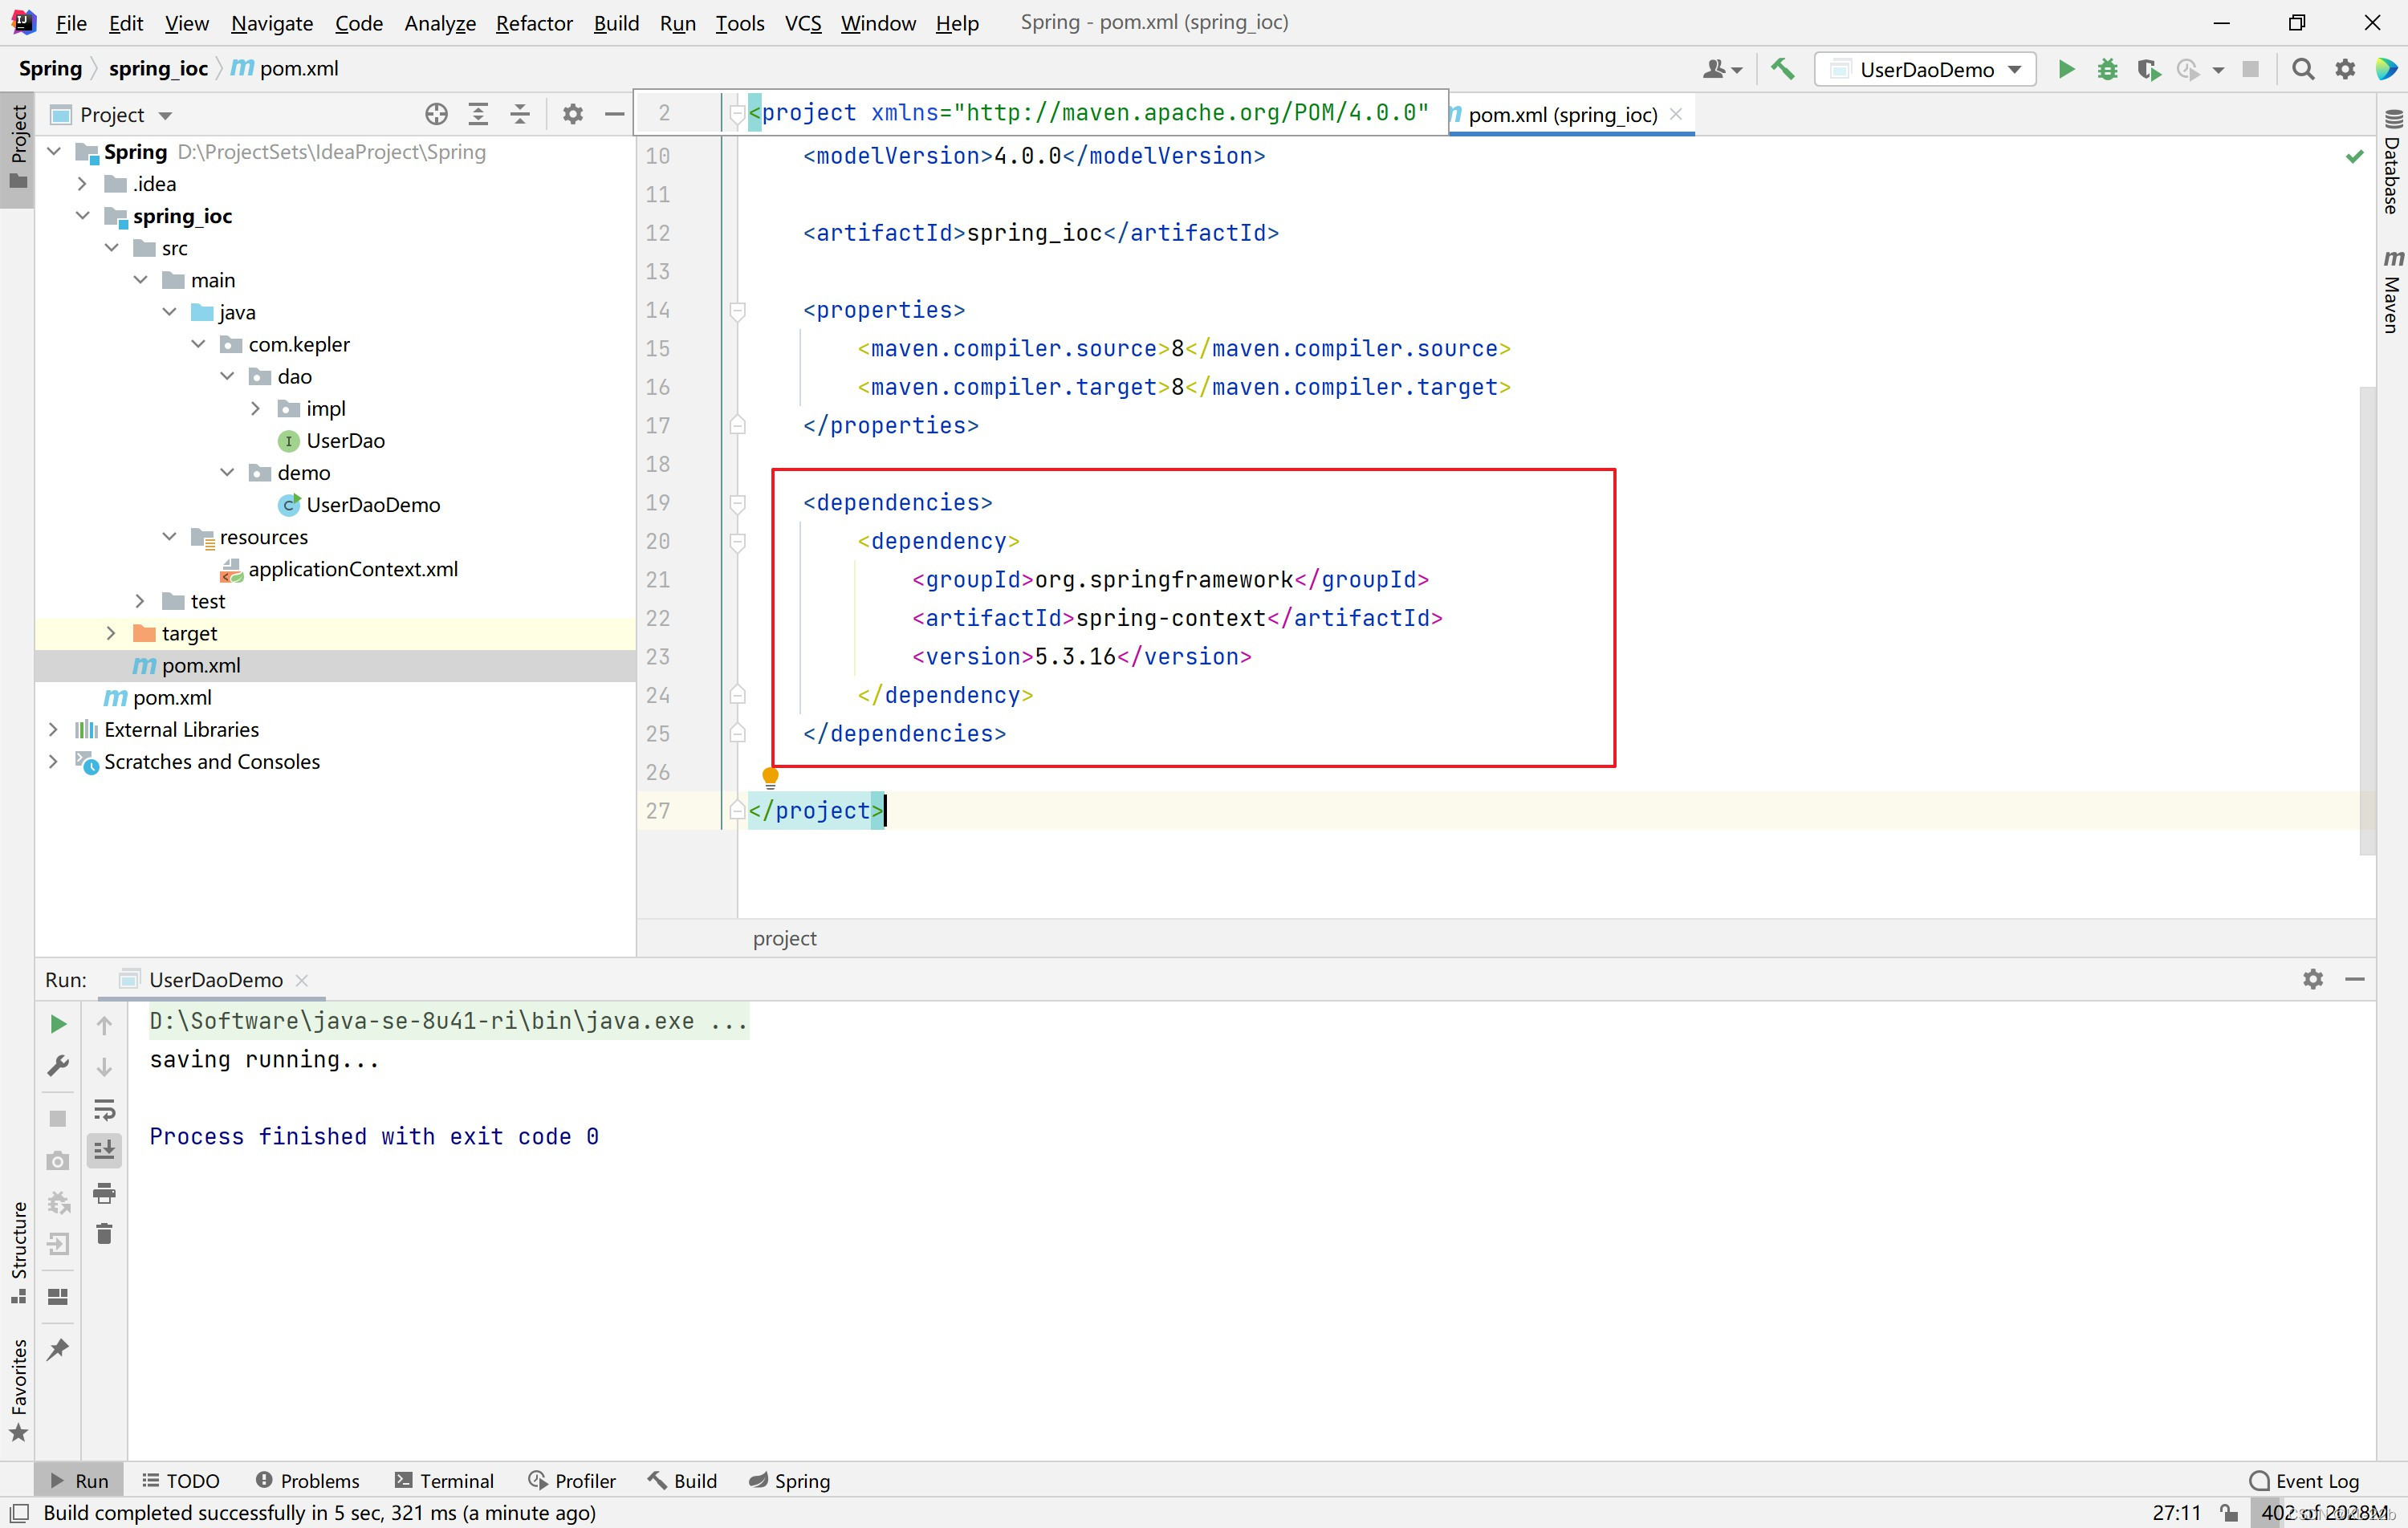Toggle scroll to end icon in console
2408x1528 pixels.
coord(104,1150)
